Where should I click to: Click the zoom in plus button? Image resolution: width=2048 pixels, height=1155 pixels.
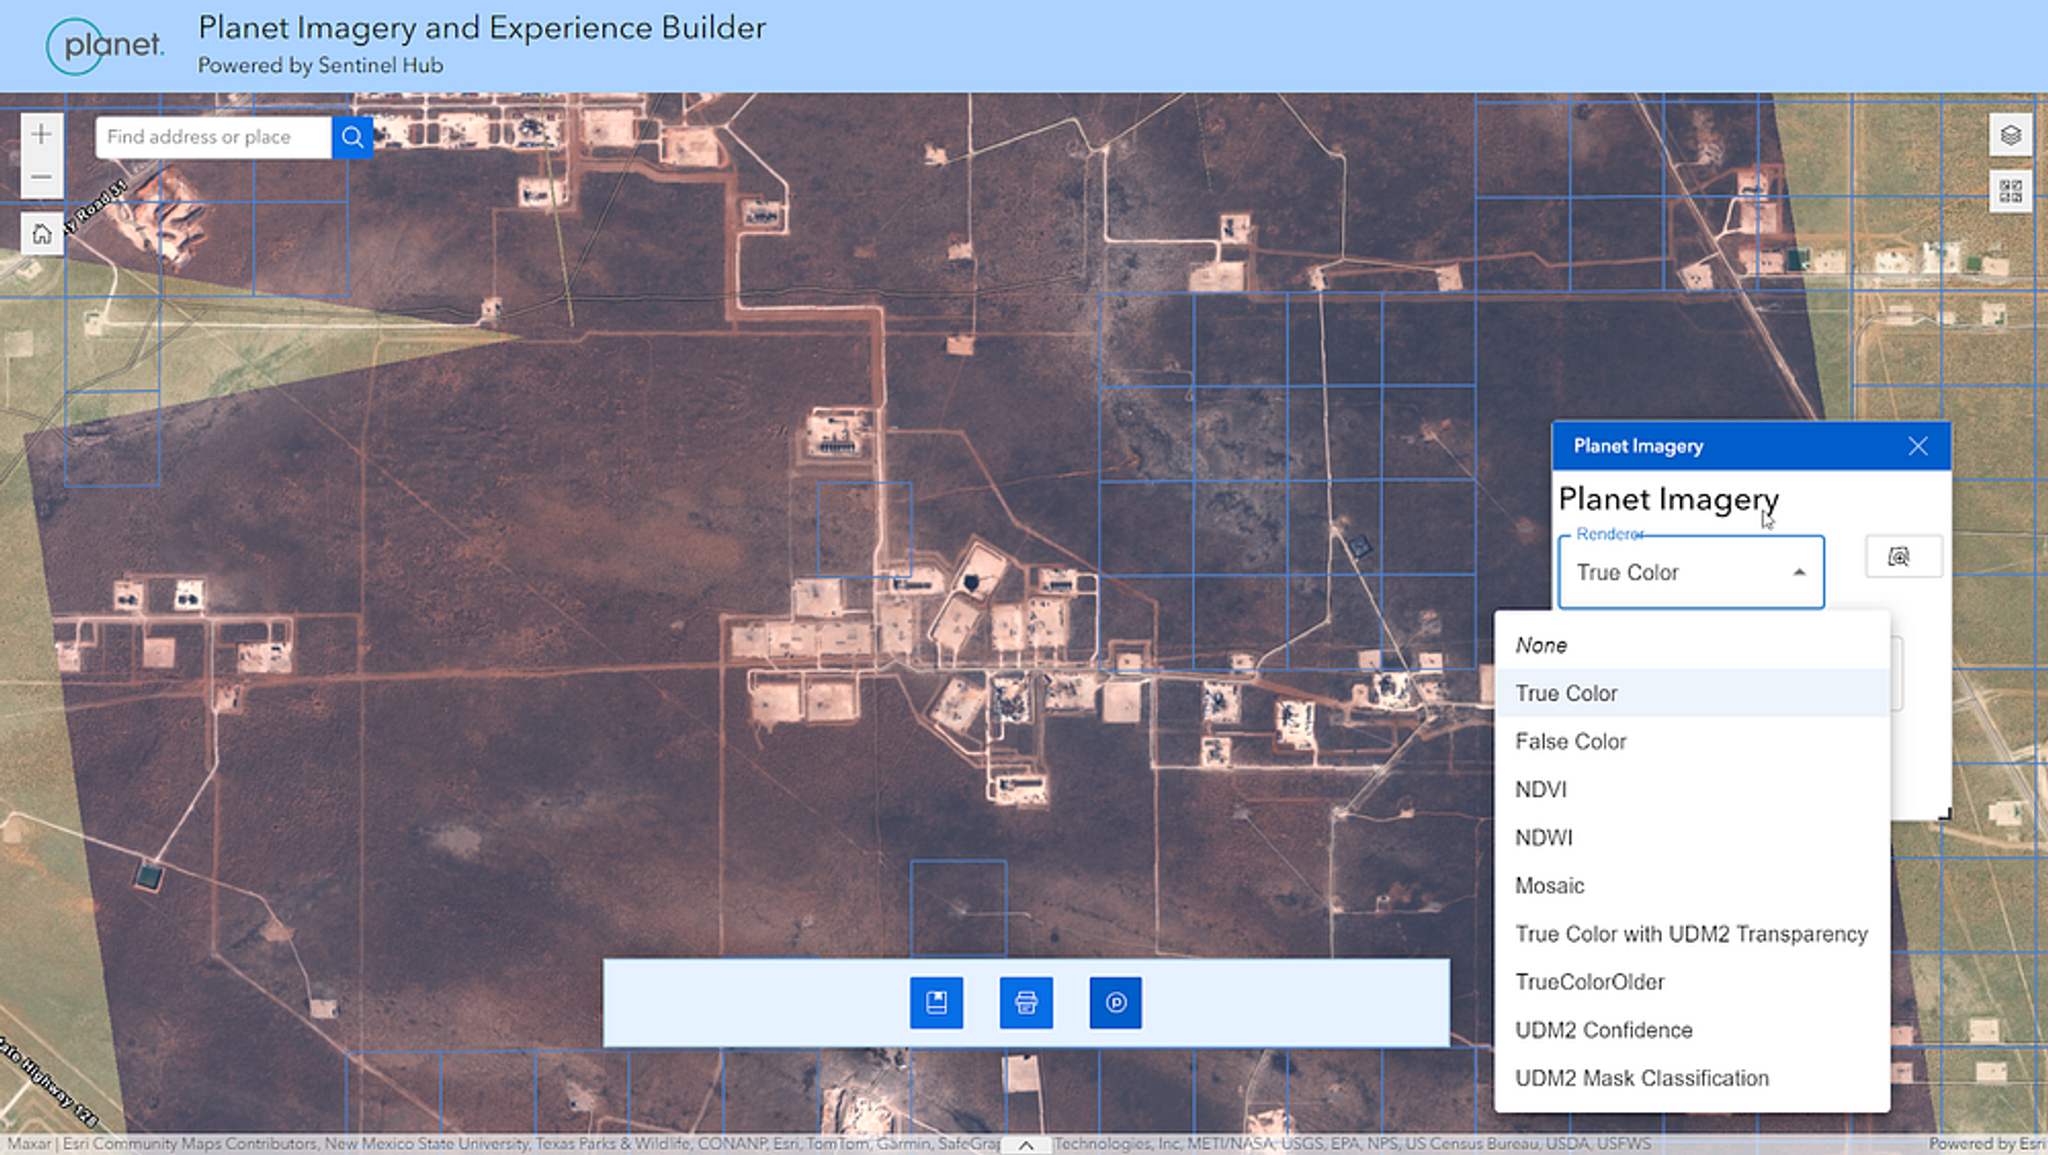click(x=41, y=135)
